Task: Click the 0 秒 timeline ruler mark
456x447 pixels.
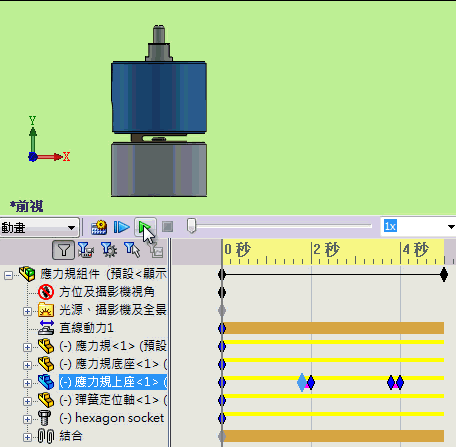Action: pos(237,250)
